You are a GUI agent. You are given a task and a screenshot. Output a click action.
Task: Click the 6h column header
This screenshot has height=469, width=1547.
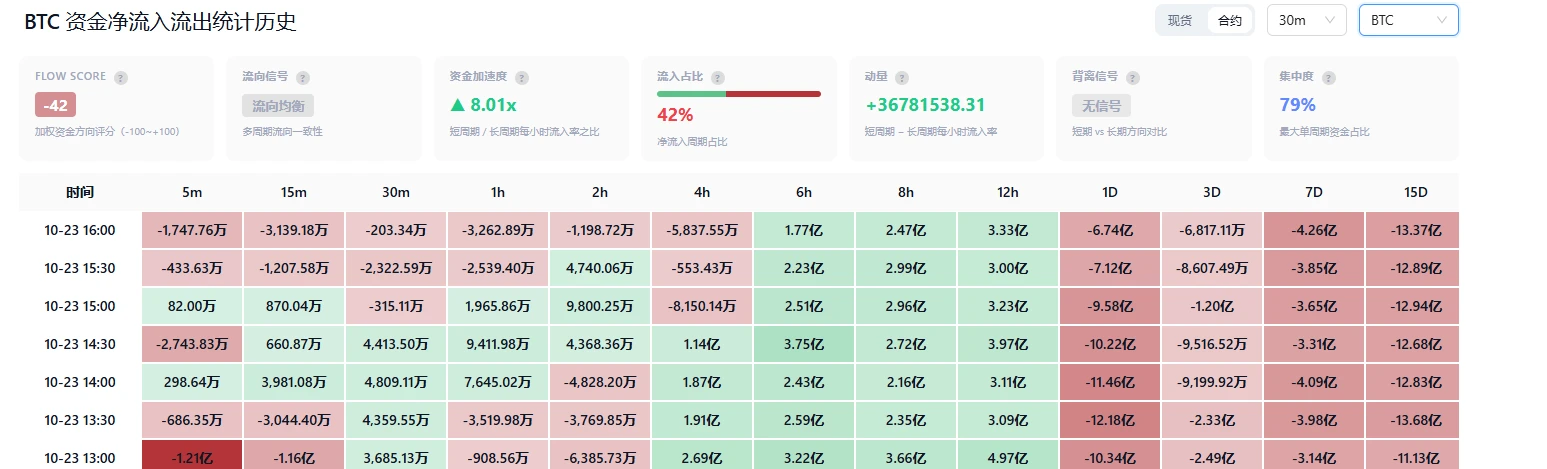click(x=805, y=192)
